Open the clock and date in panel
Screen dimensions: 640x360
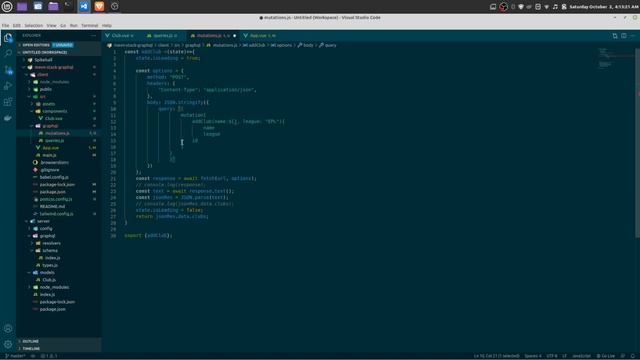[603, 7]
